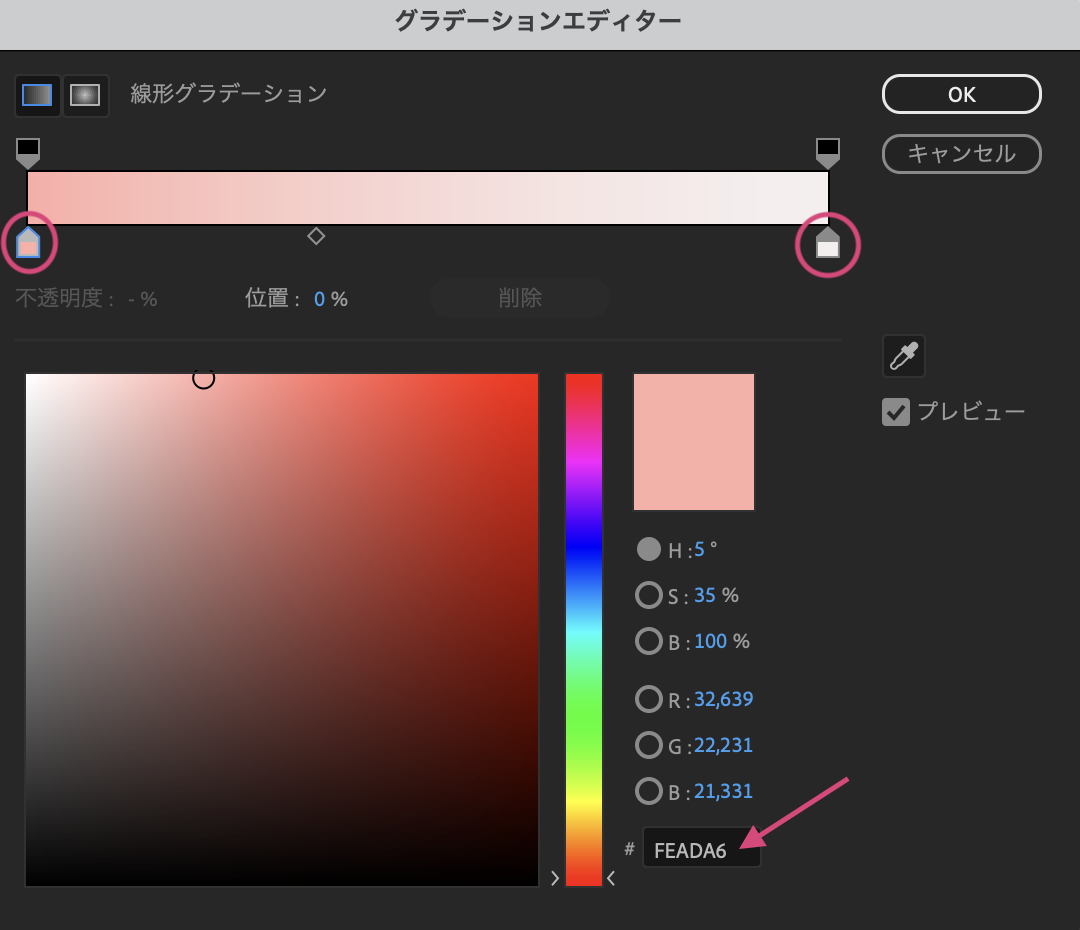Toggle the プレビュー checkbox
The image size is (1080, 930).
(x=895, y=411)
